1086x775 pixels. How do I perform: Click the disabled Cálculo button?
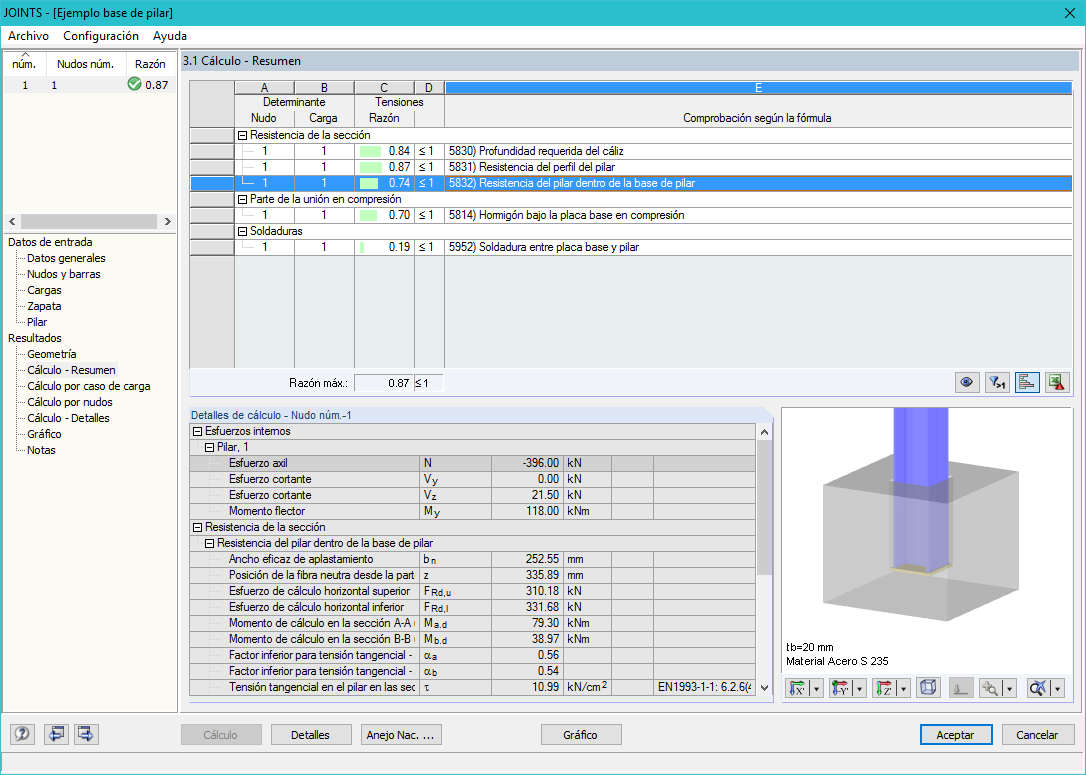(221, 735)
